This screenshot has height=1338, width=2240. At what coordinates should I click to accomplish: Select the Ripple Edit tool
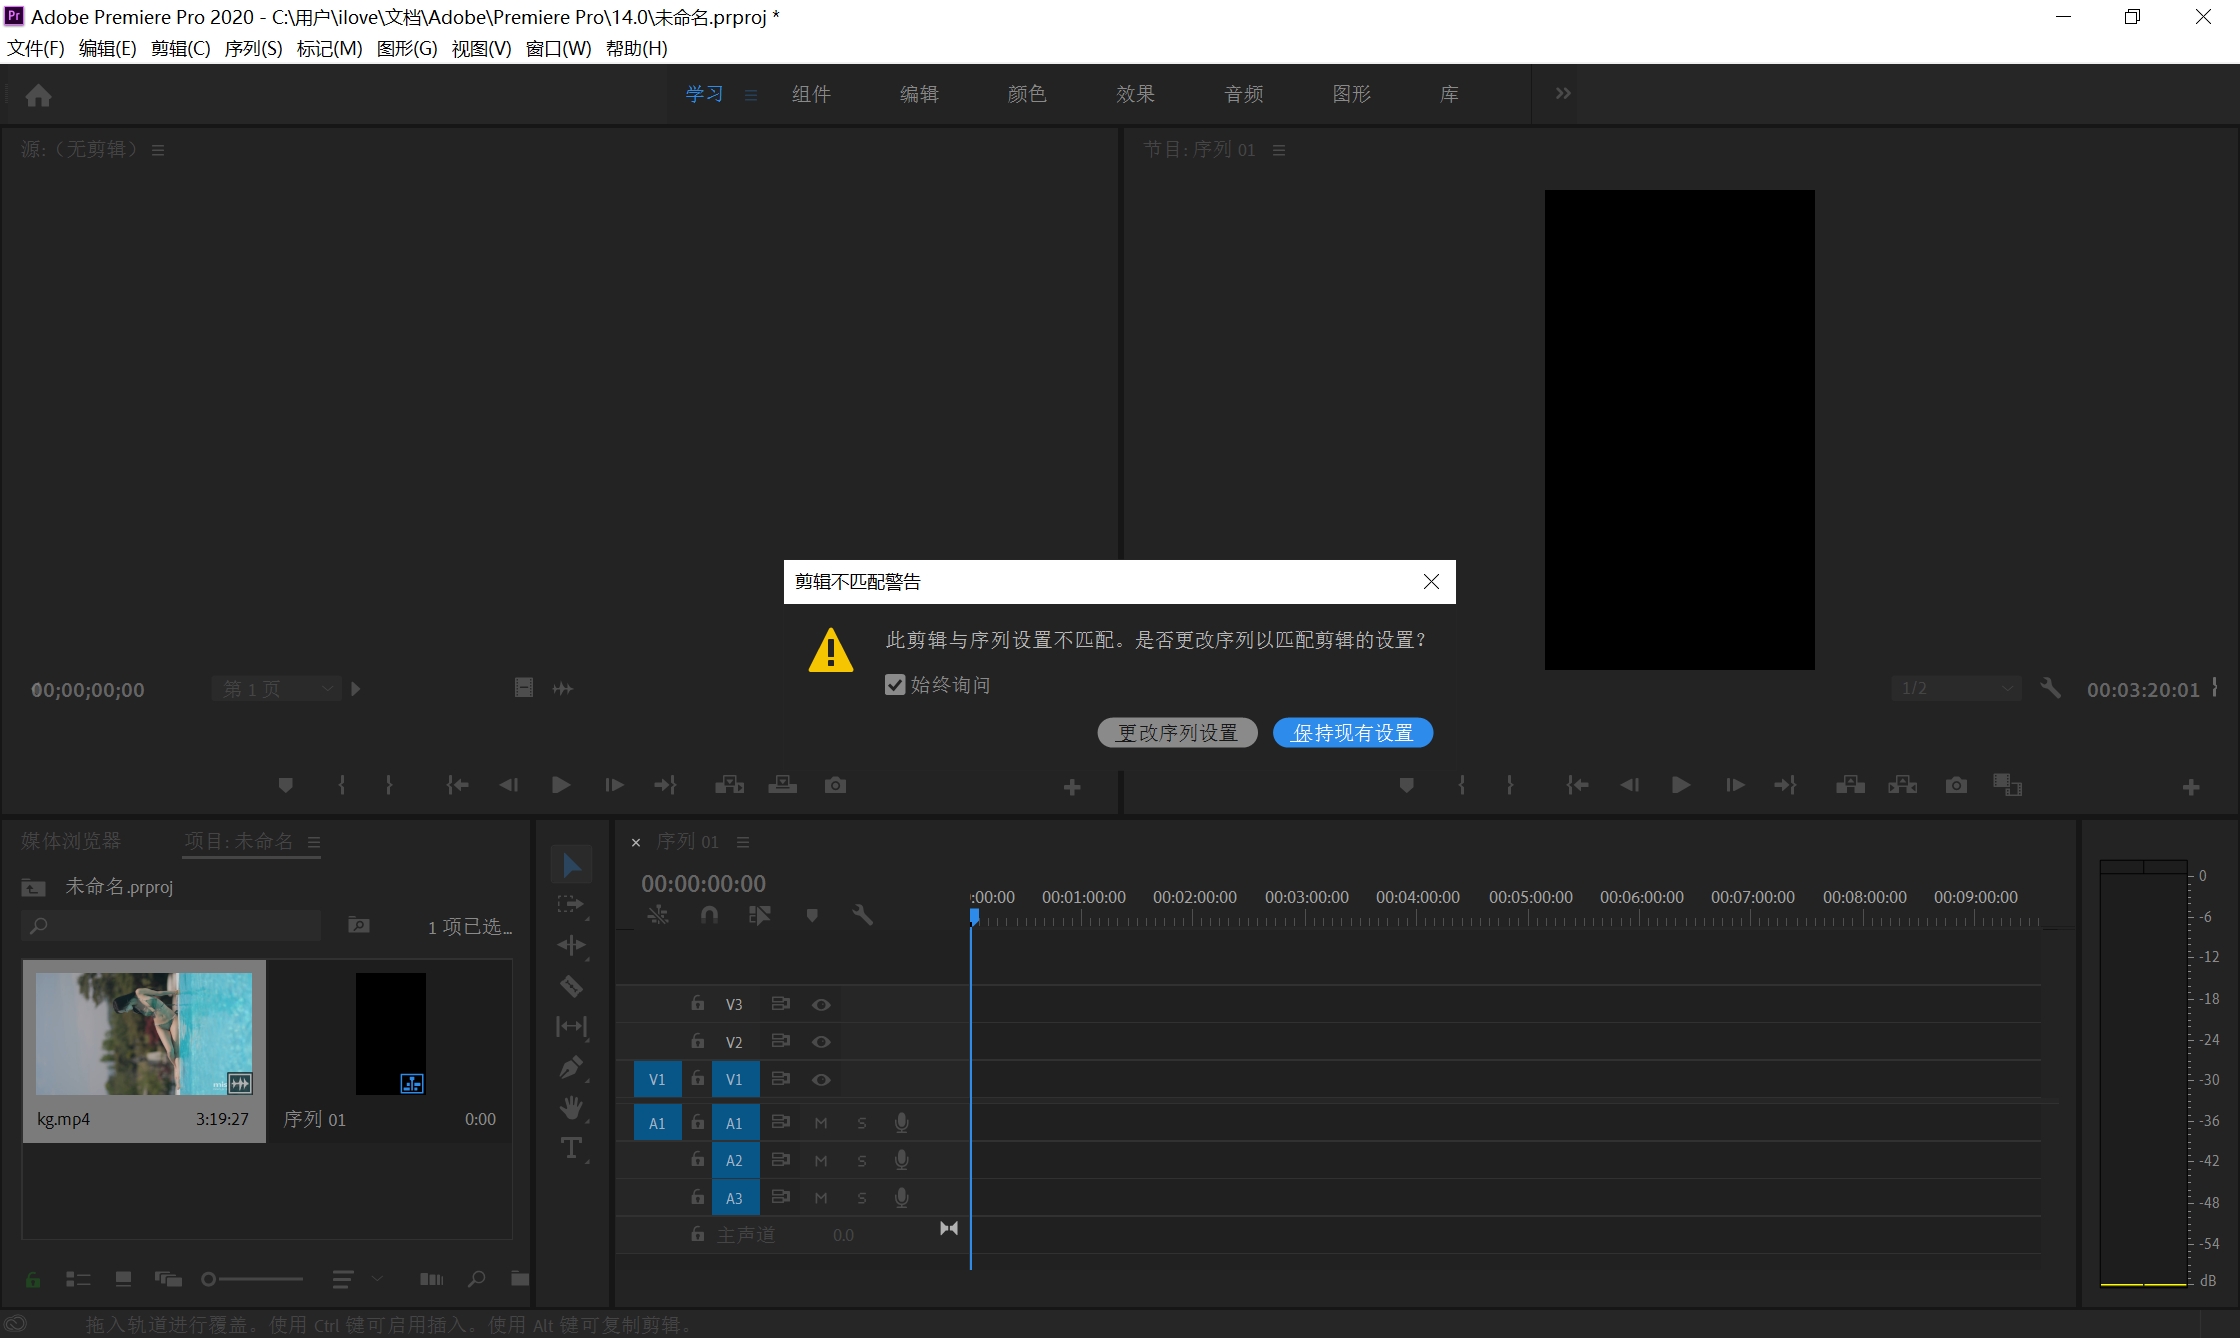[x=571, y=946]
